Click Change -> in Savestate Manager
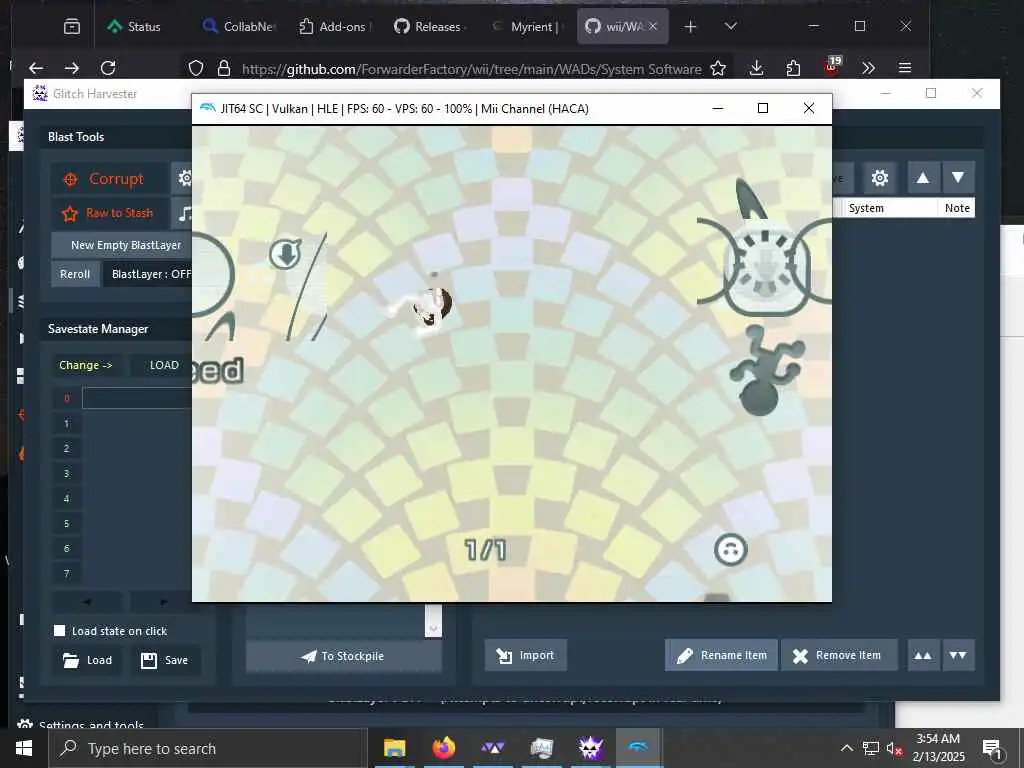 pos(86,365)
